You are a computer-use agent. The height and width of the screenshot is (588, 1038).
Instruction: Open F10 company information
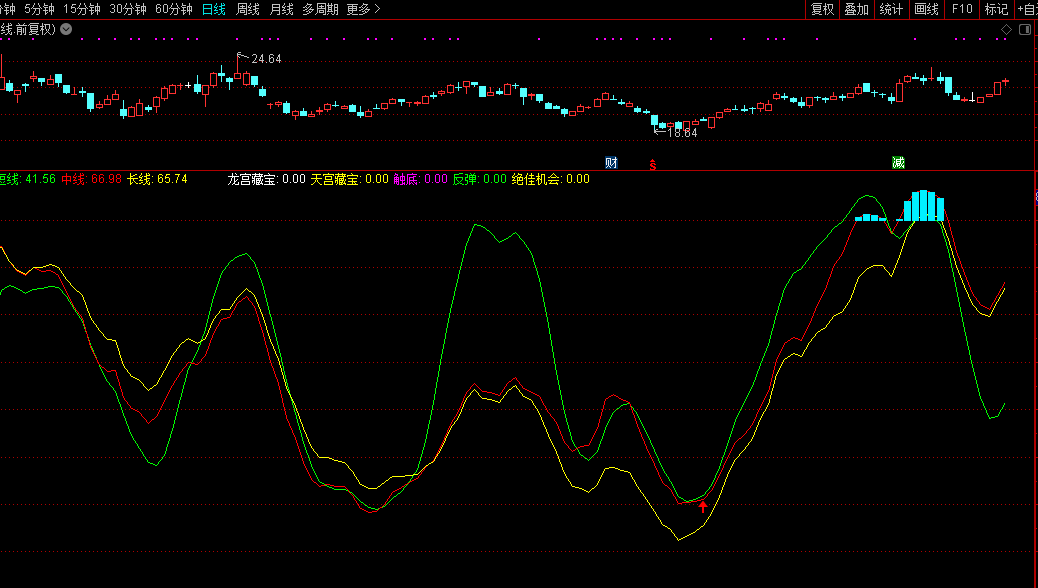point(961,9)
